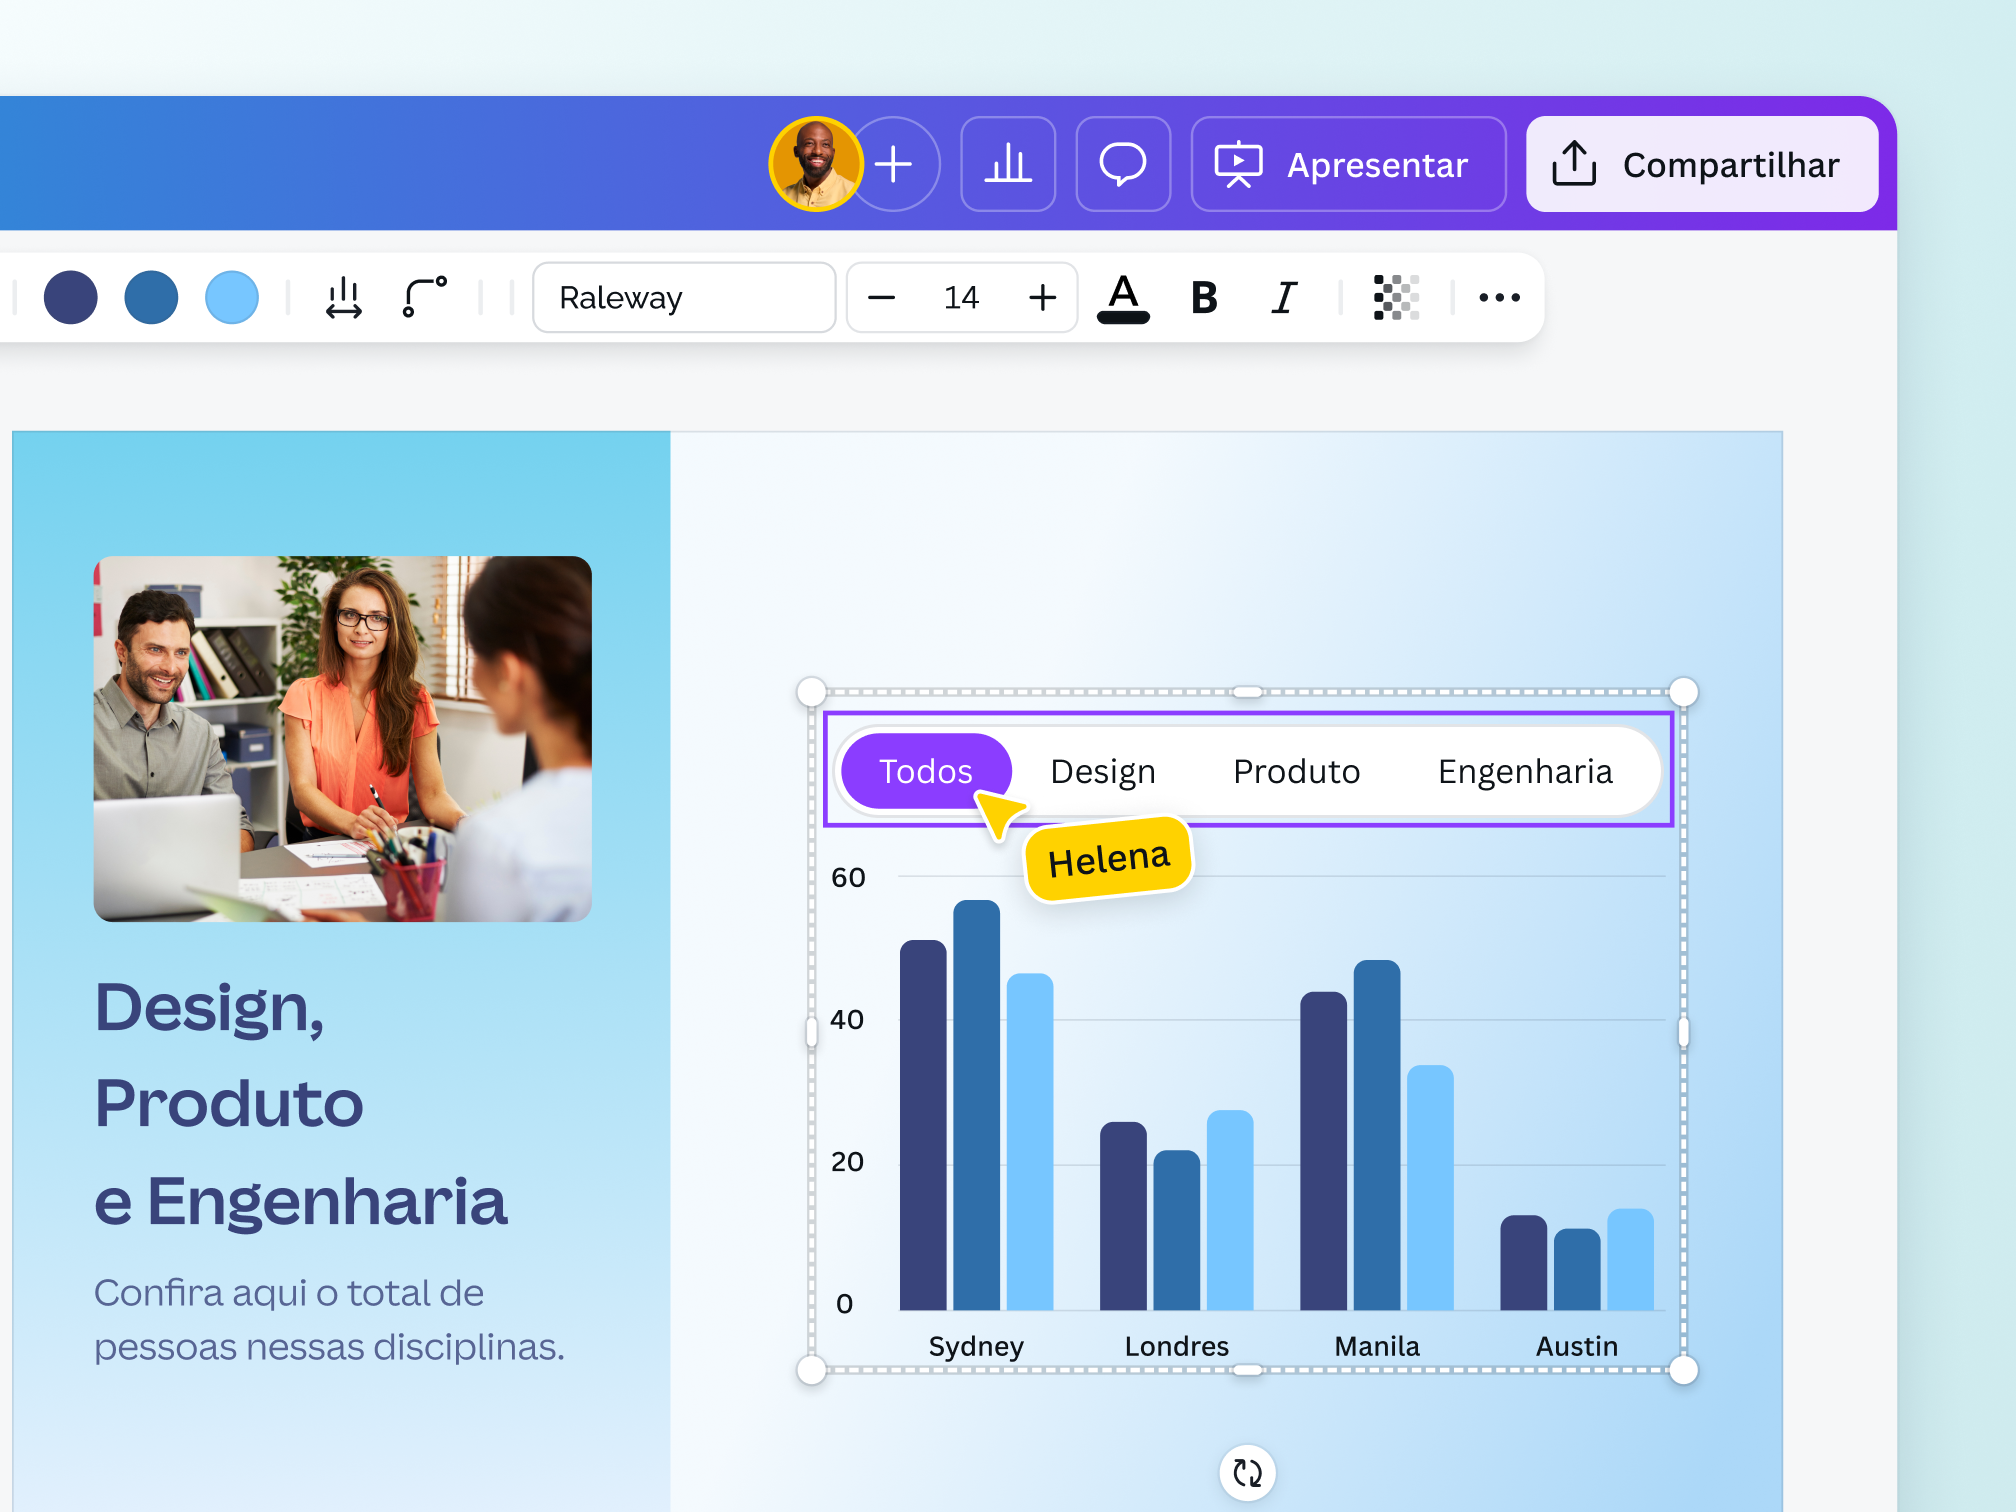
Task: Click Sydney's tallest medium blue bar
Action: tap(977, 1105)
